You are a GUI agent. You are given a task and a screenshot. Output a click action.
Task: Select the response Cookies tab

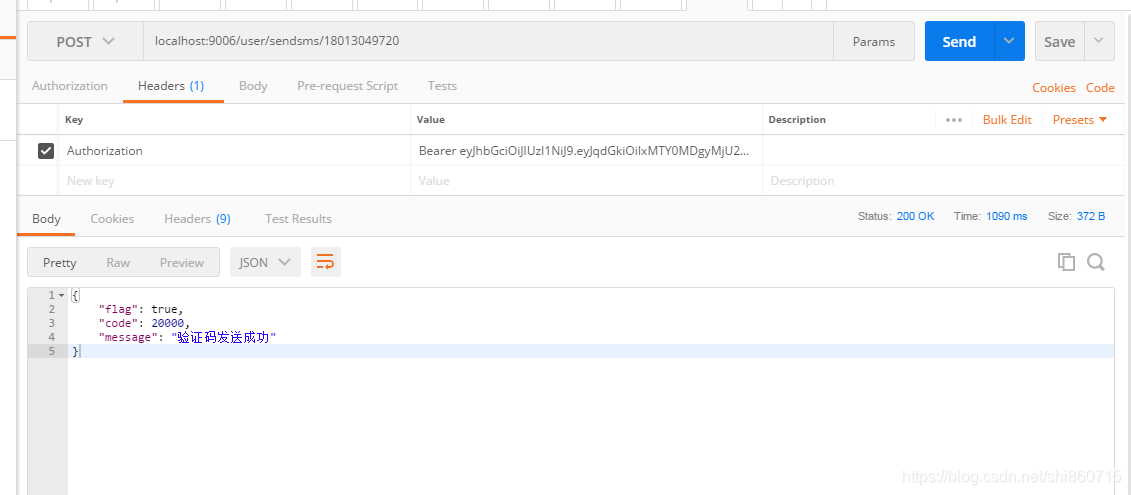[112, 219]
